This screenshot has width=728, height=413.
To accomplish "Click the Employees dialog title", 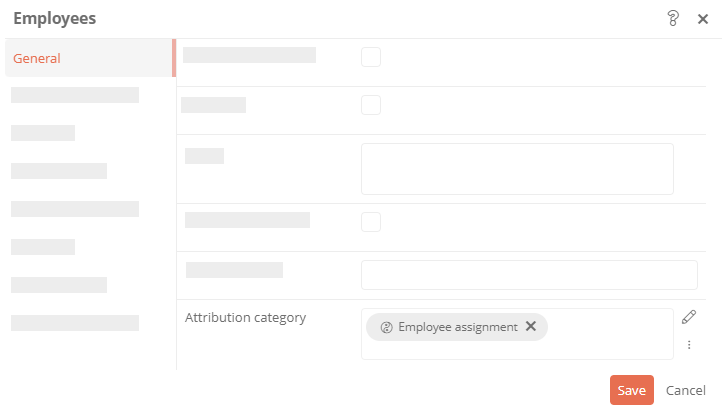I will tap(54, 19).
